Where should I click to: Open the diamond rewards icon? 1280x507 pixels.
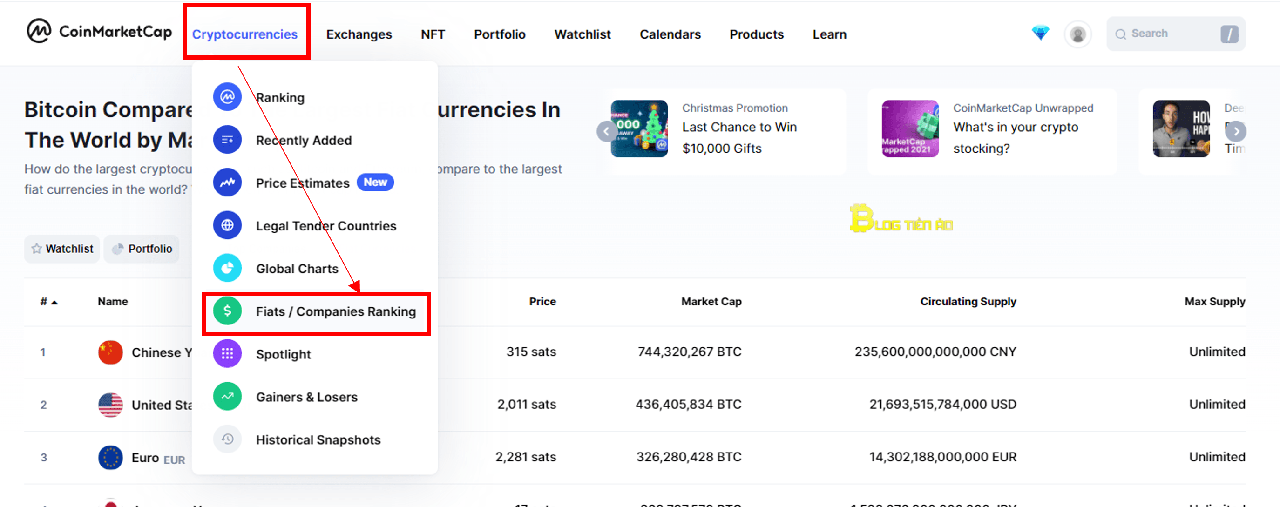[x=1041, y=33]
